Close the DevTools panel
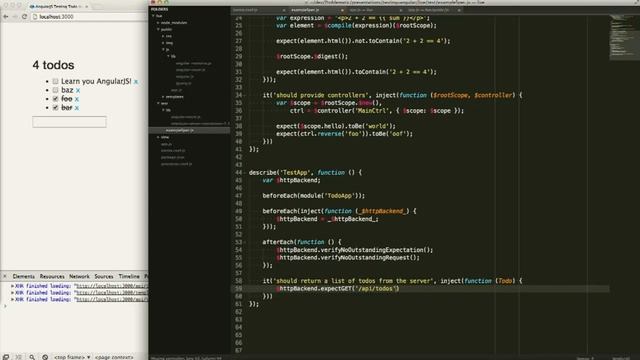 (4, 276)
